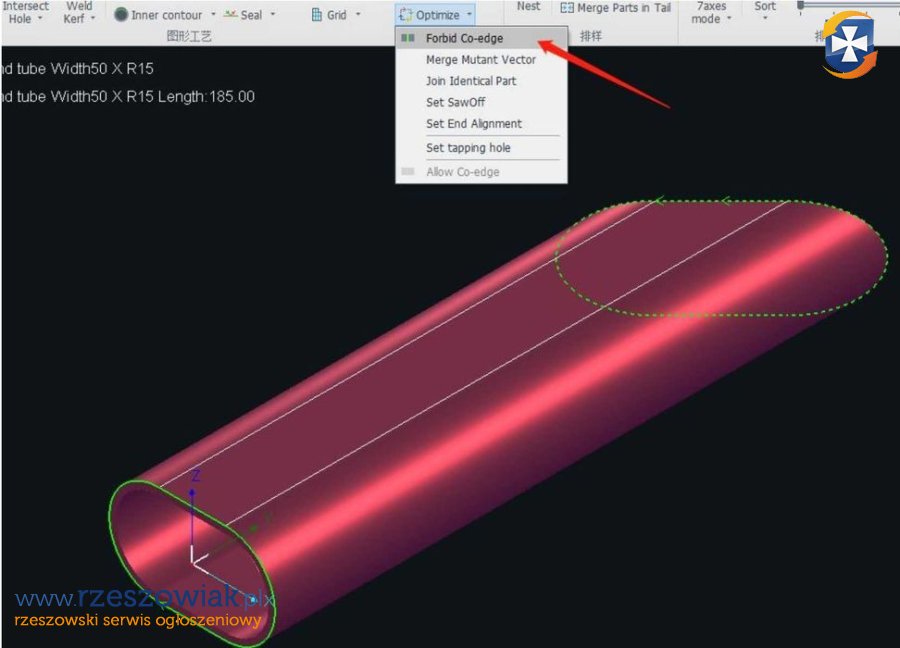Open the Grid dropdown arrow

click(x=358, y=14)
